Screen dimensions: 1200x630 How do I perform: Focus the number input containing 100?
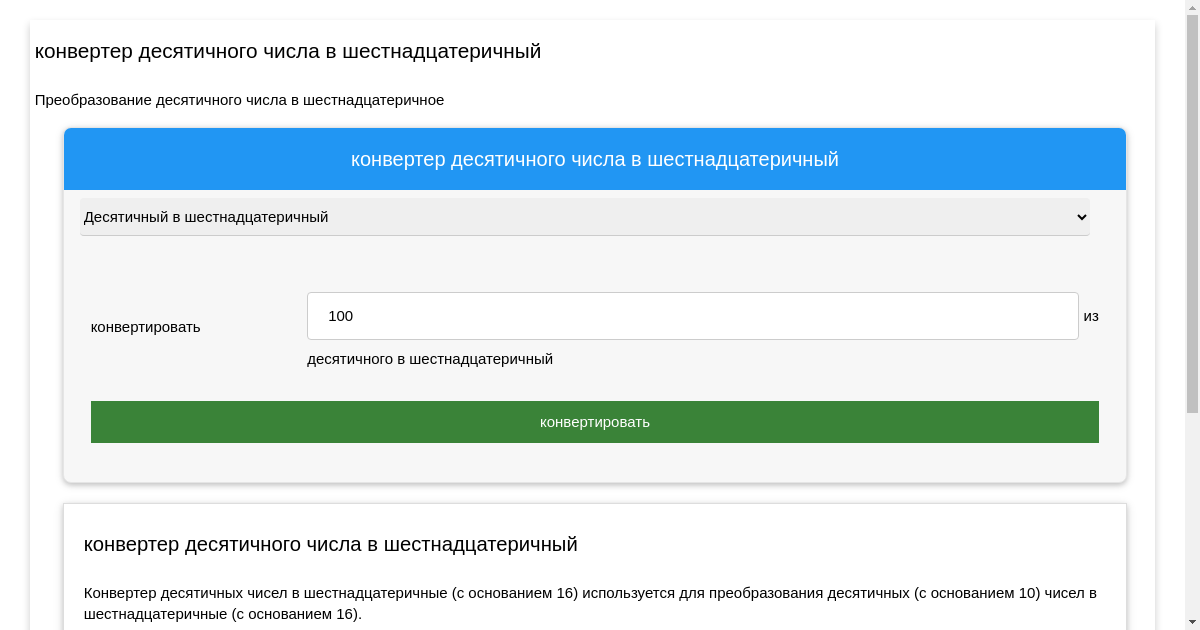(692, 316)
